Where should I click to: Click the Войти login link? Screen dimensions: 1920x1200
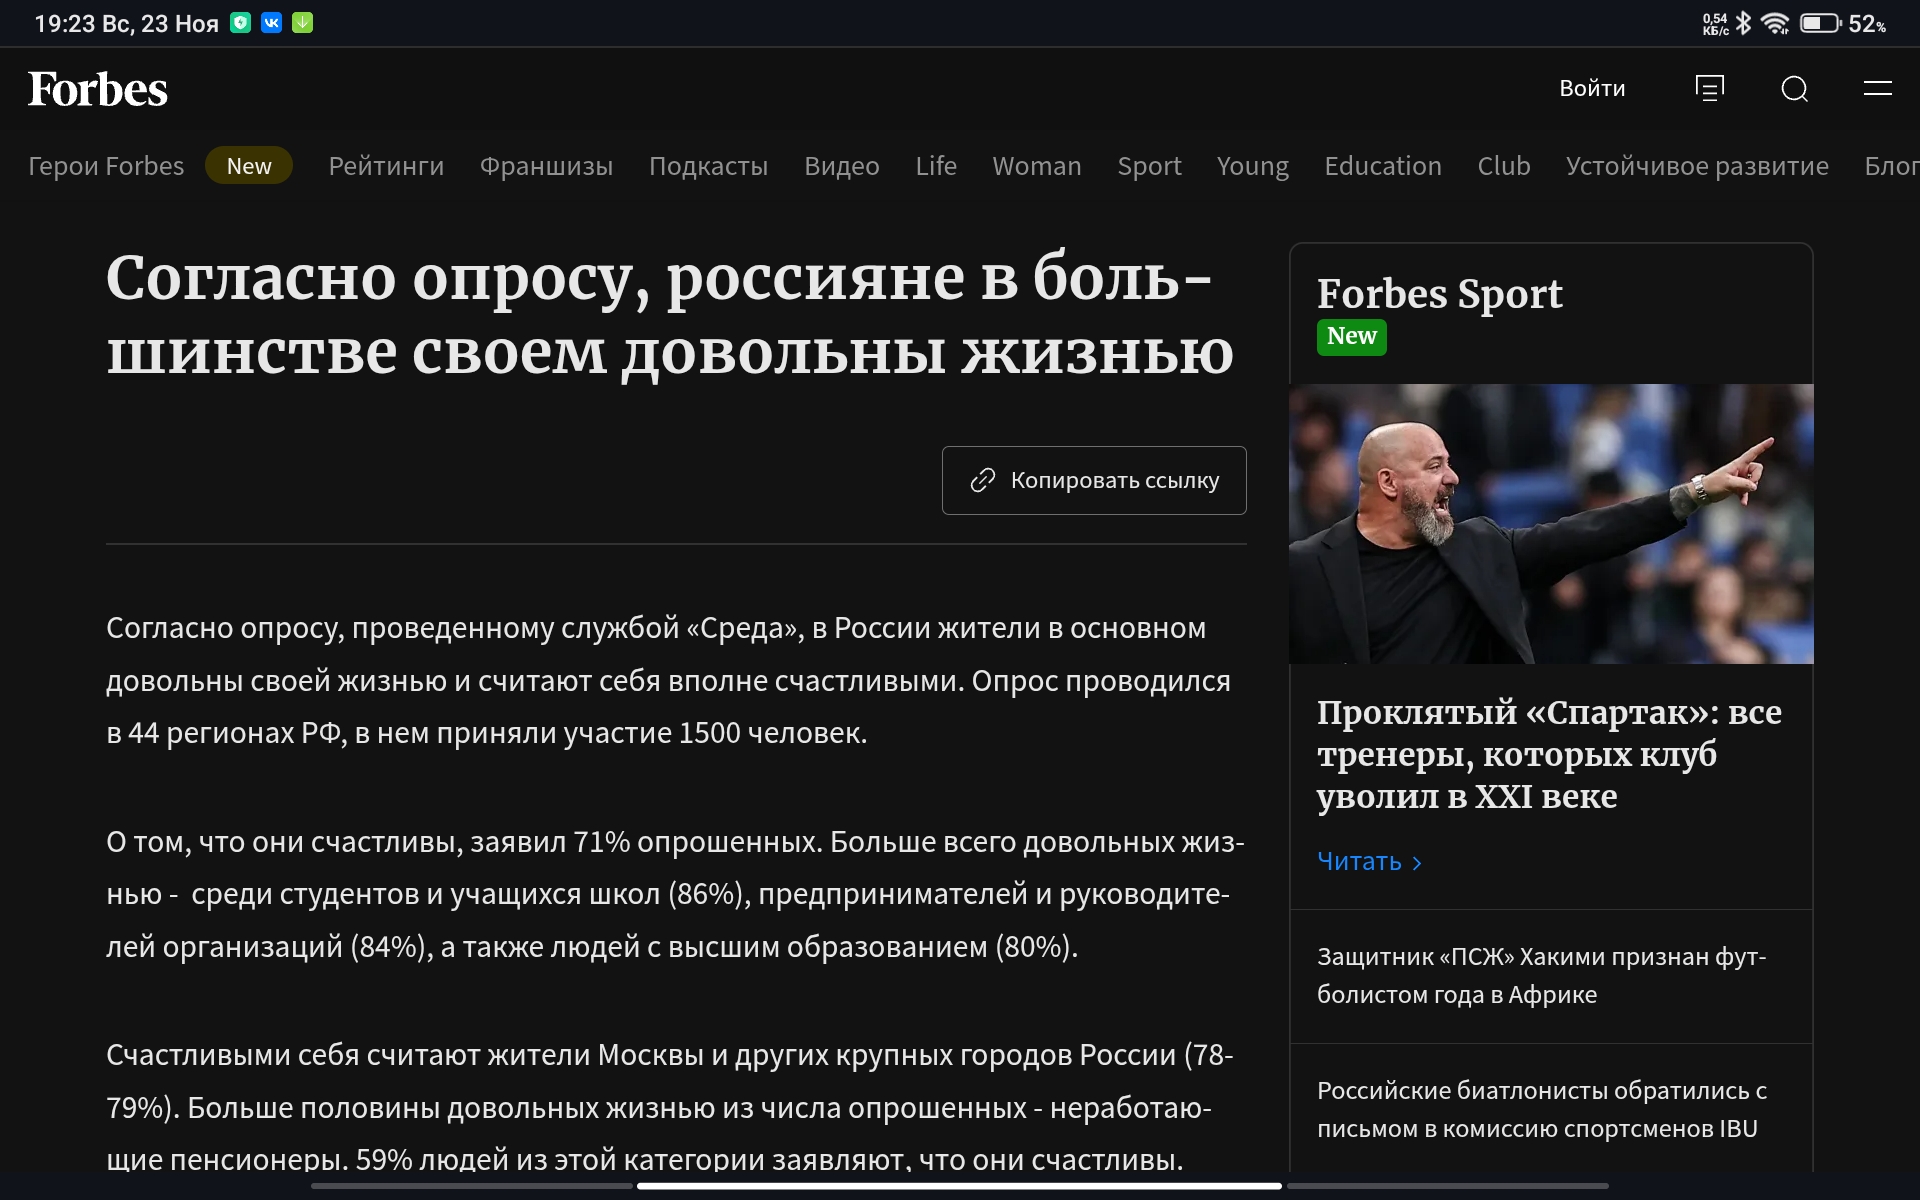click(x=1592, y=88)
